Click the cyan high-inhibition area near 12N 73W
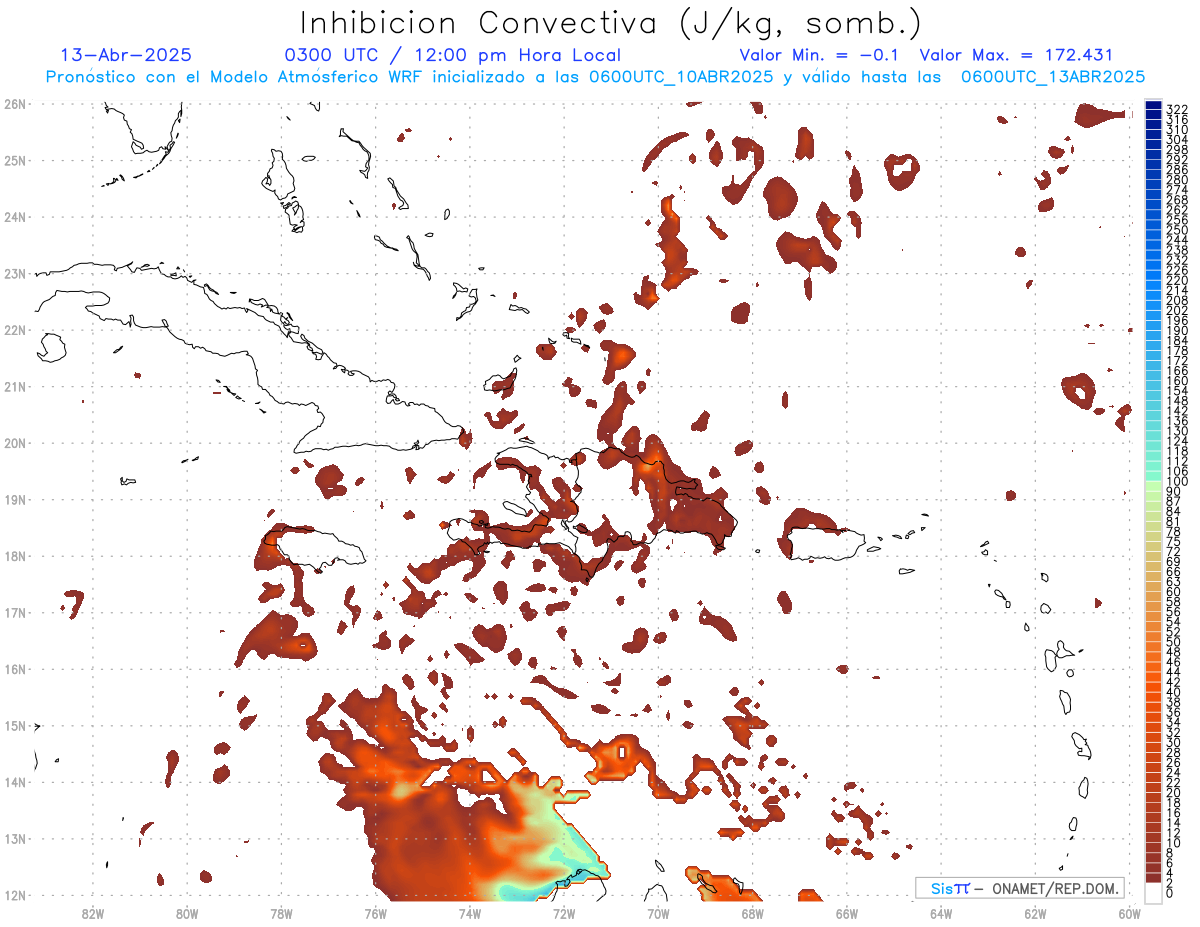 pyautogui.click(x=520, y=890)
